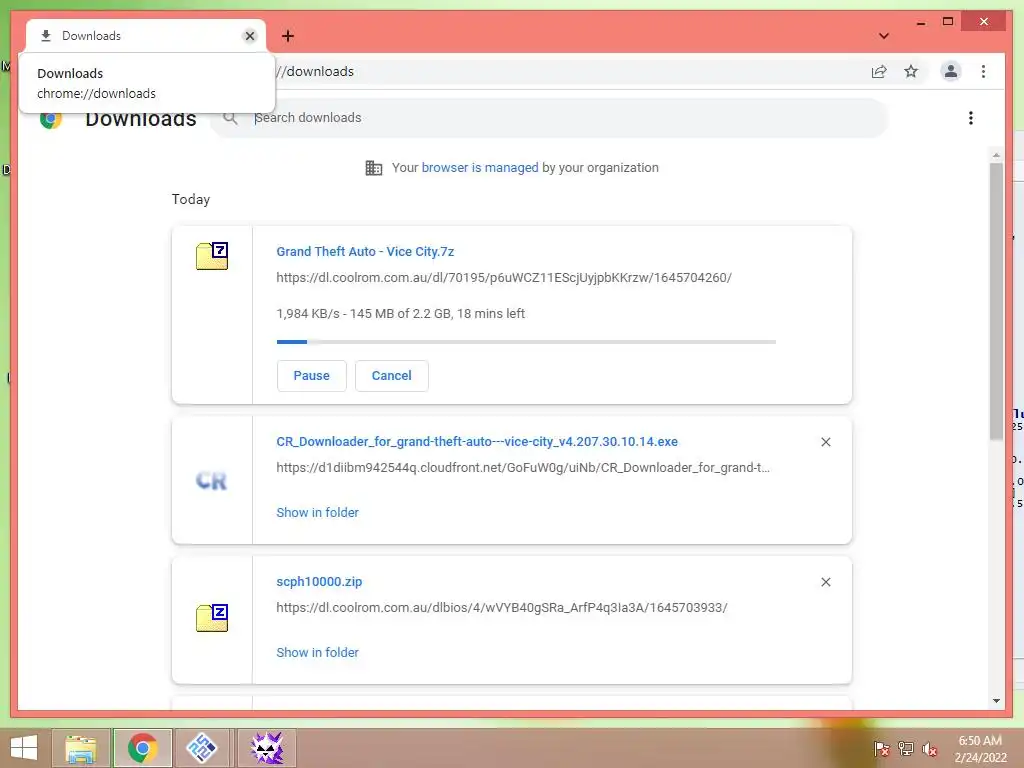
Task: Maximize the Chrome window
Action: (x=948, y=22)
